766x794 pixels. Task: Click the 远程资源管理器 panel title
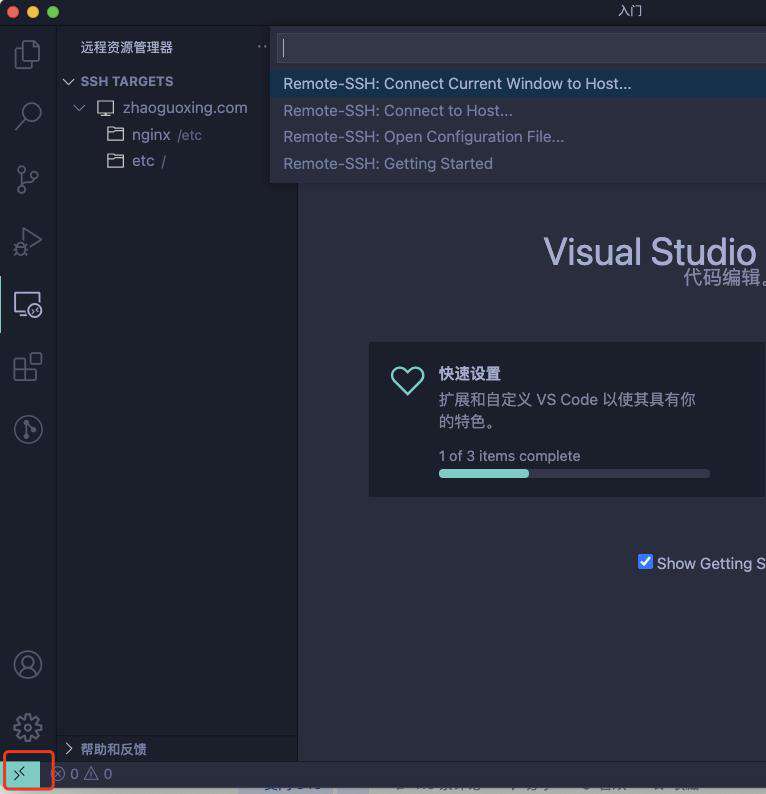(x=127, y=48)
